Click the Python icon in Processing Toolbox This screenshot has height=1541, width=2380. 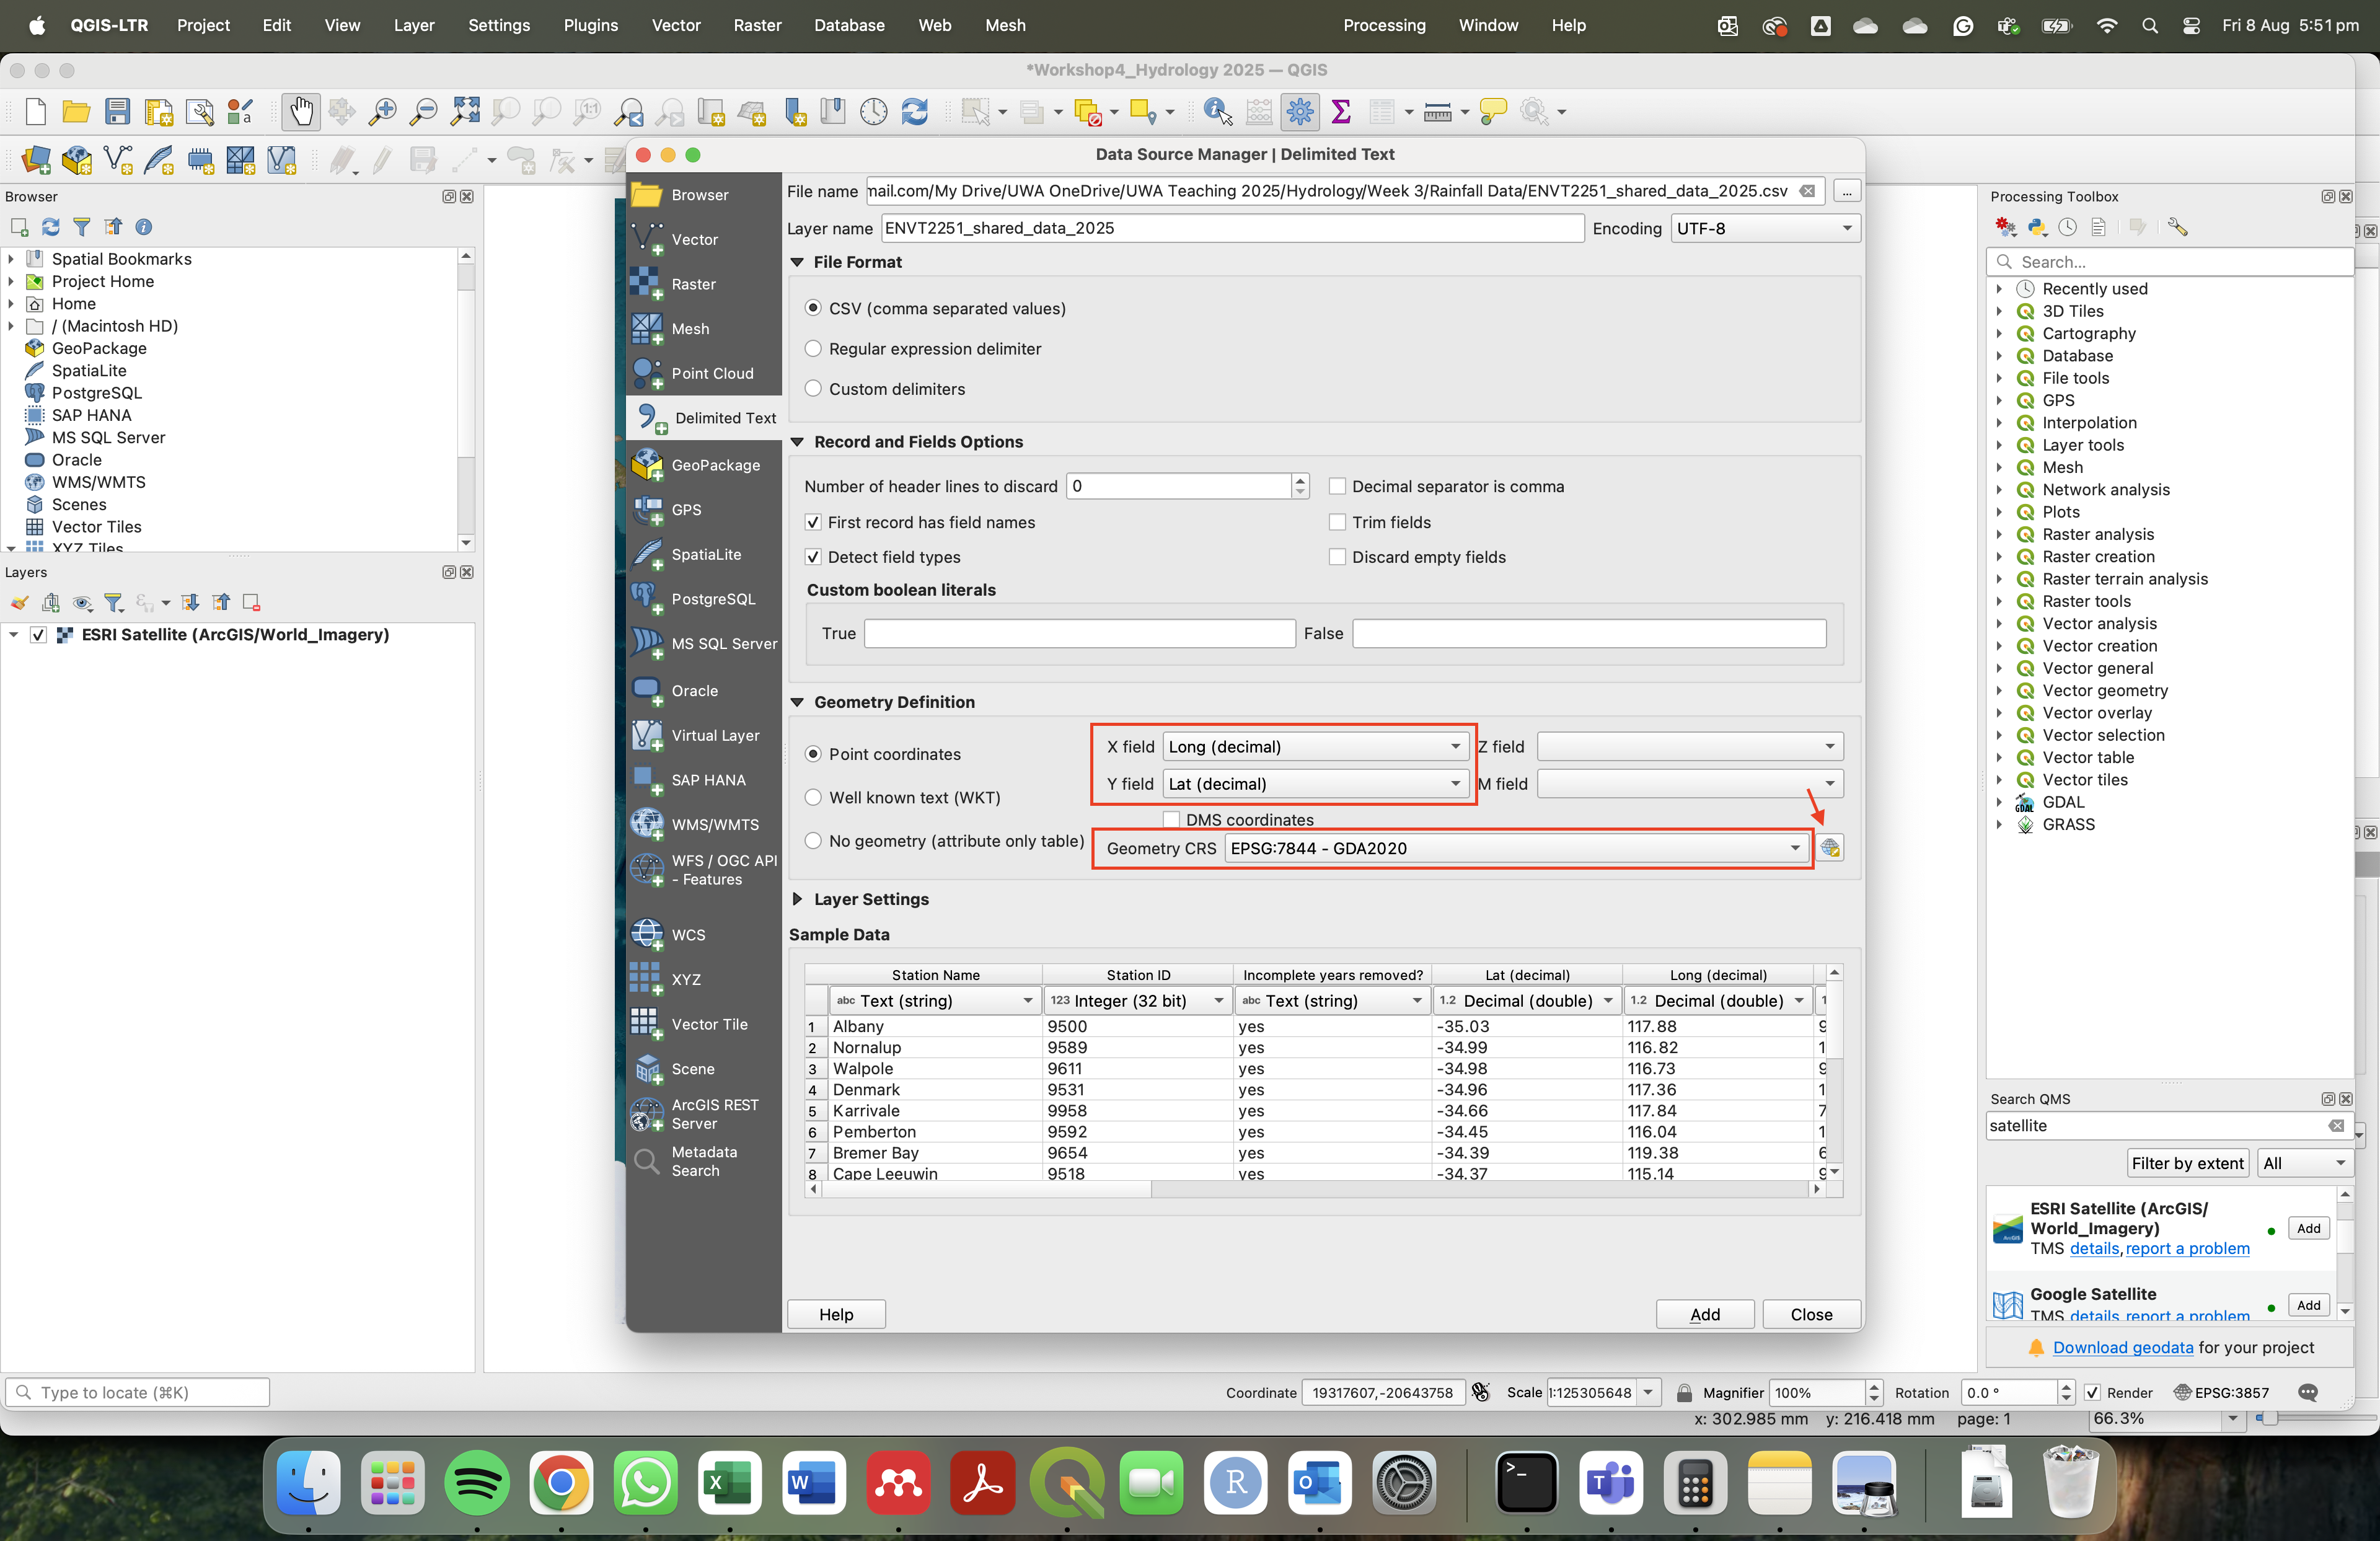pyautogui.click(x=2037, y=228)
